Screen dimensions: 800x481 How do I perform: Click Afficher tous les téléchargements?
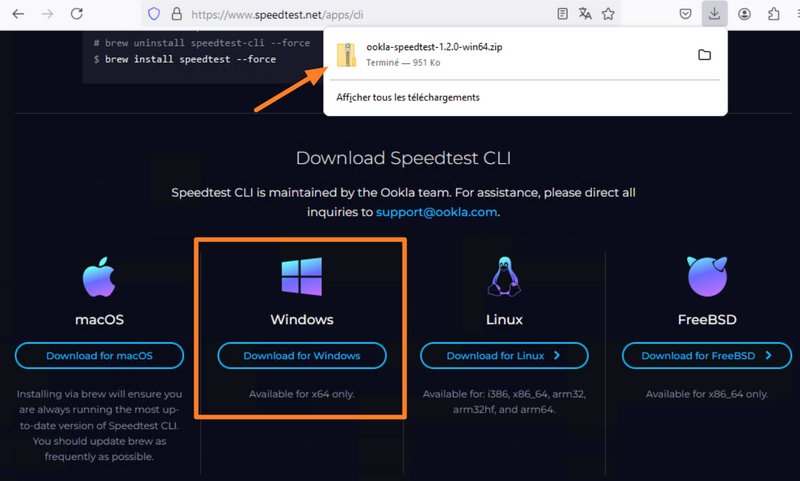408,97
